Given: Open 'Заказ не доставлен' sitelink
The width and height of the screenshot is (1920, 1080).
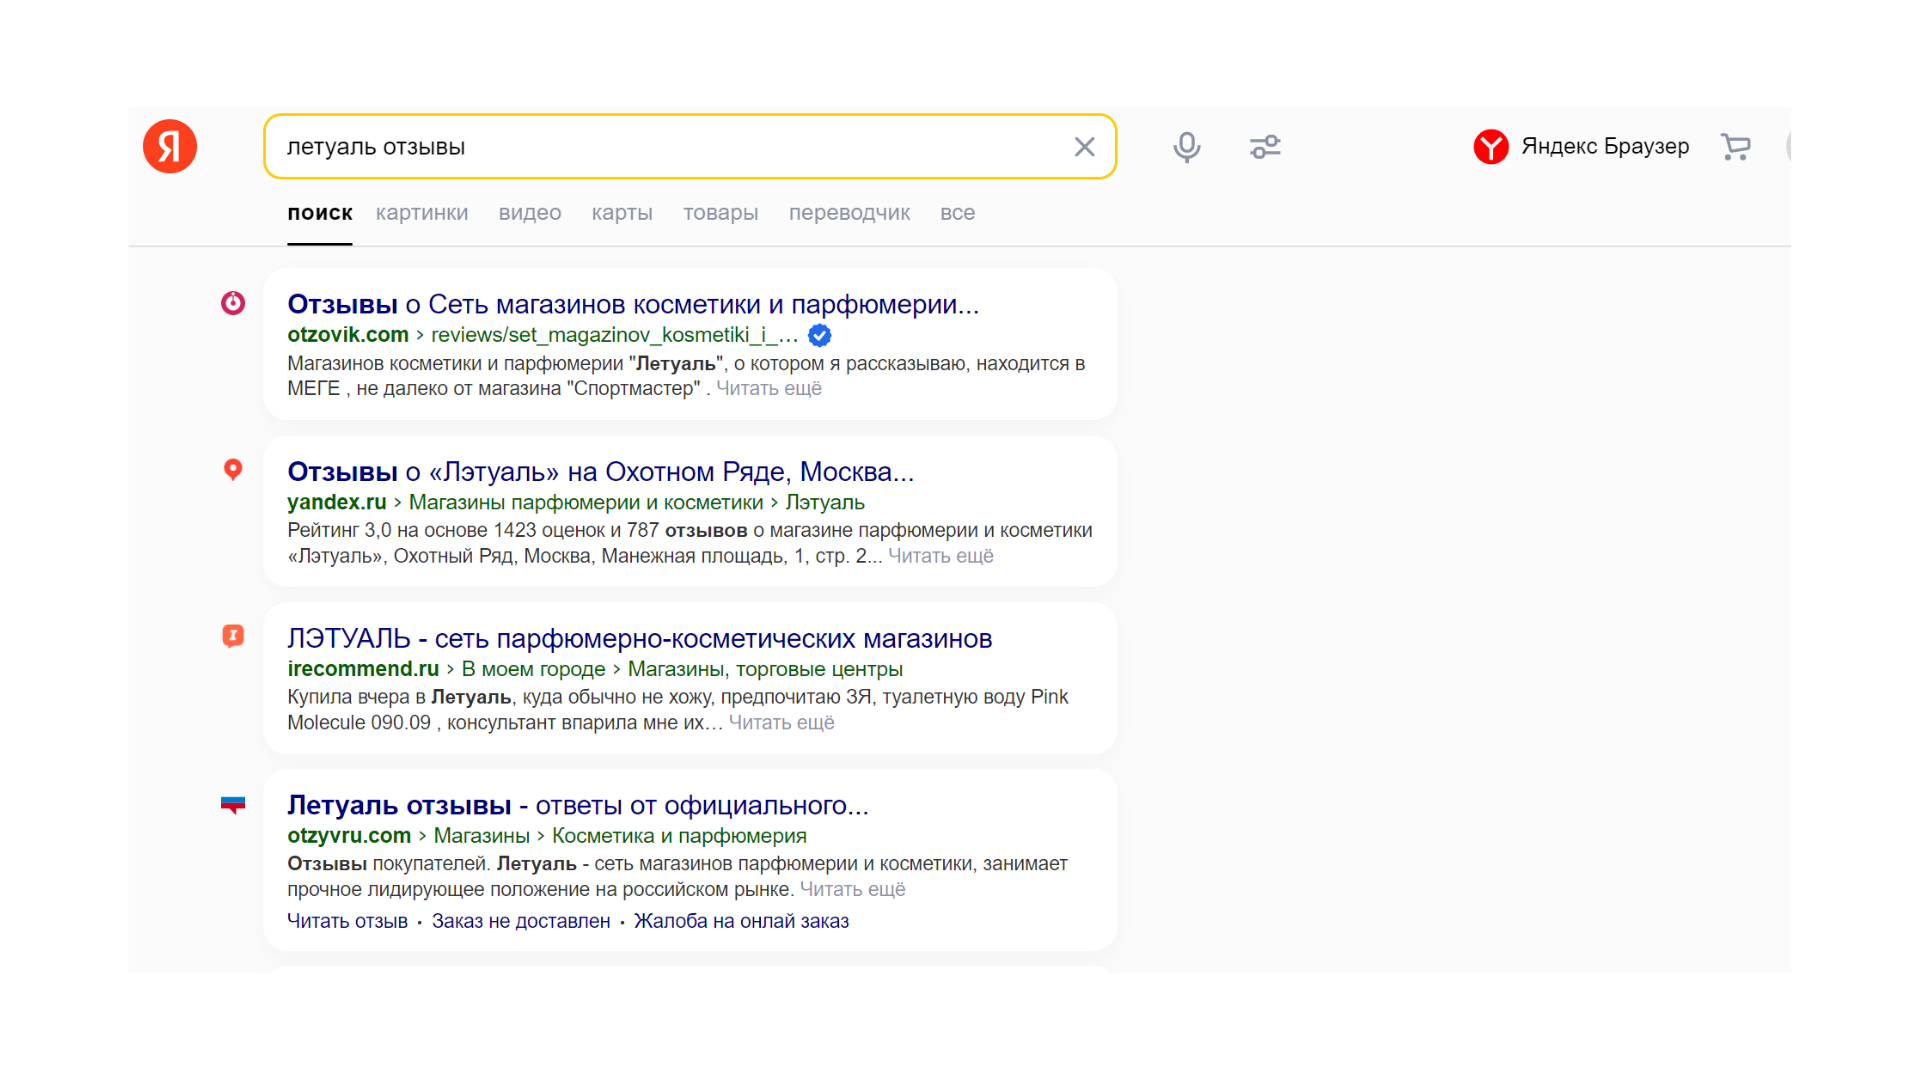Looking at the screenshot, I should 521,921.
